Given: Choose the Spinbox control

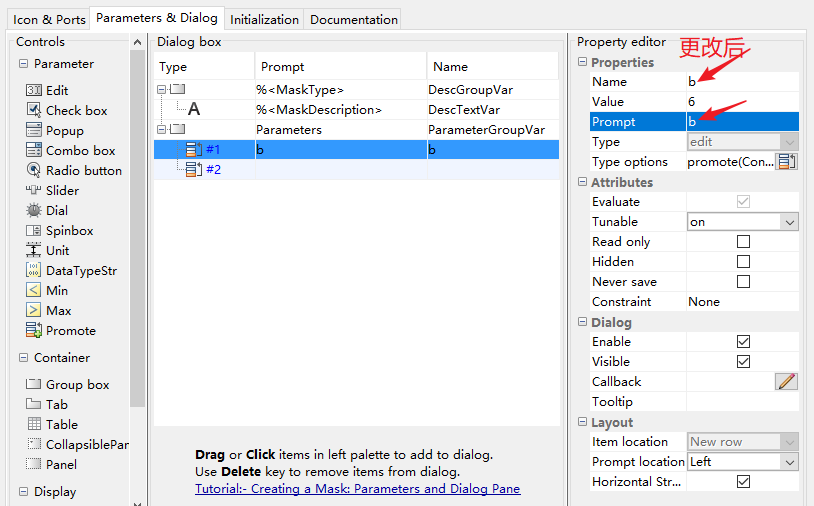Looking at the screenshot, I should tap(60, 230).
